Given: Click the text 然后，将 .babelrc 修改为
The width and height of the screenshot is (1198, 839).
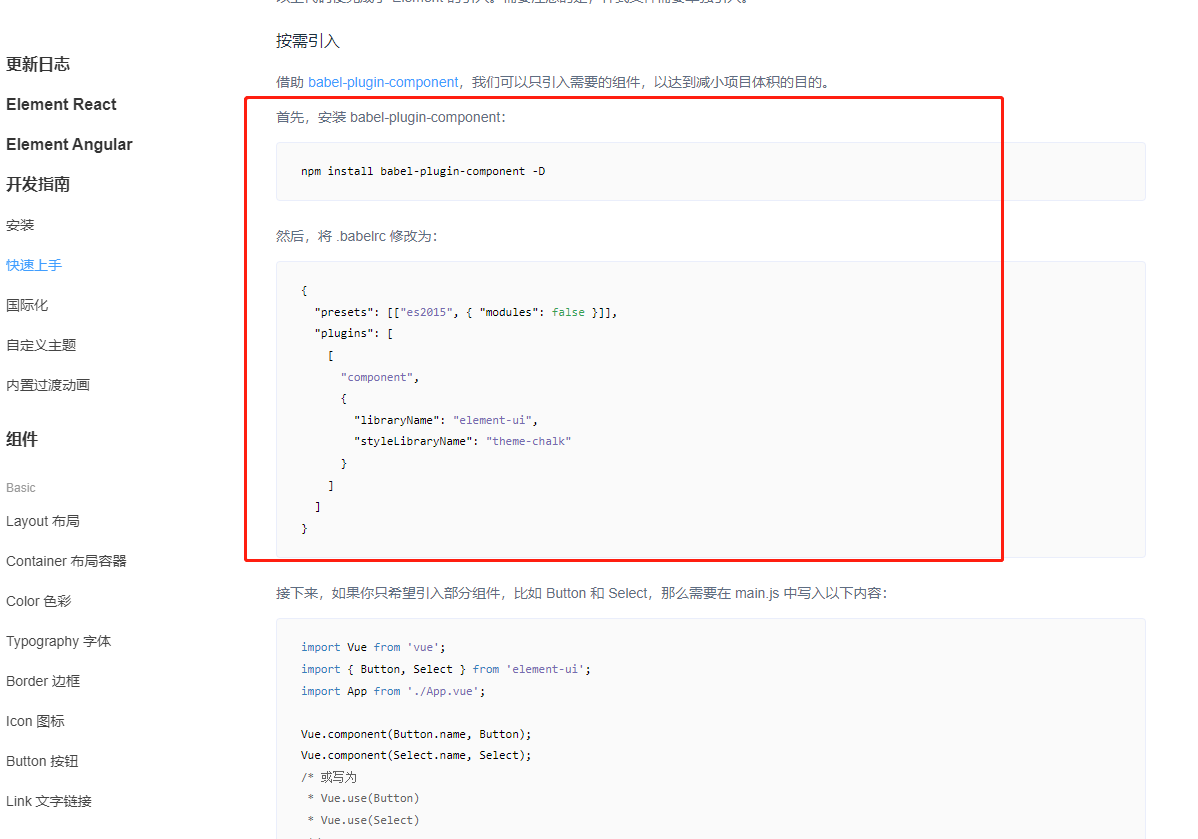Looking at the screenshot, I should pyautogui.click(x=357, y=236).
